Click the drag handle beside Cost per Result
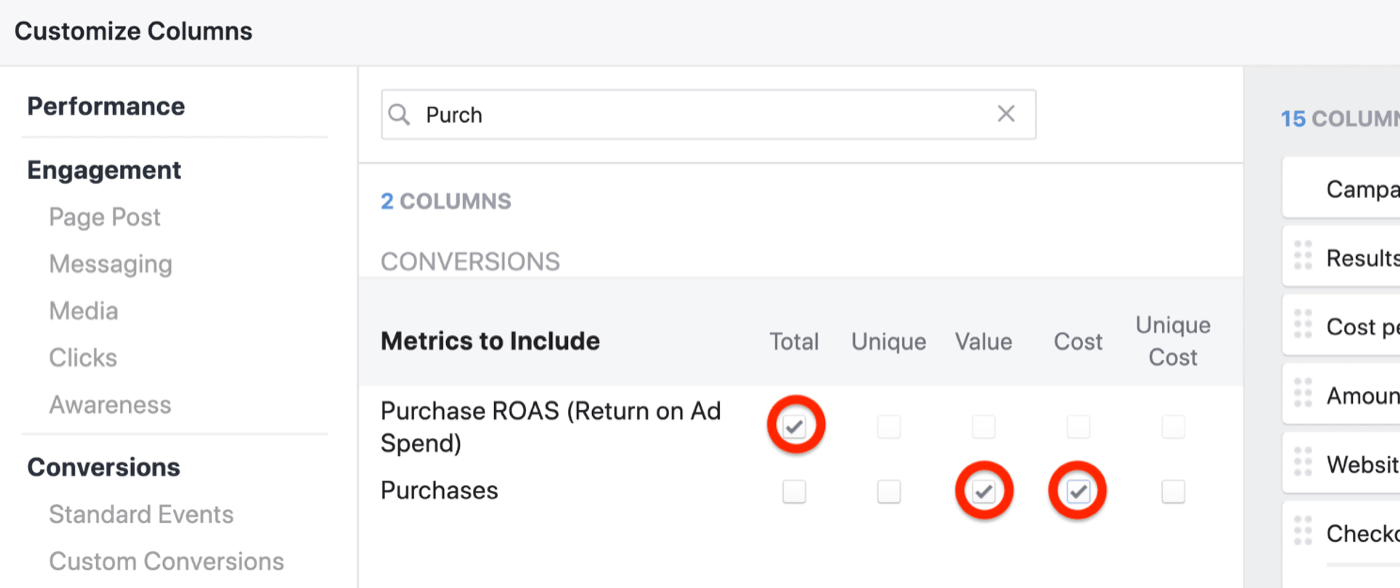This screenshot has height=588, width=1400. pos(1303,324)
